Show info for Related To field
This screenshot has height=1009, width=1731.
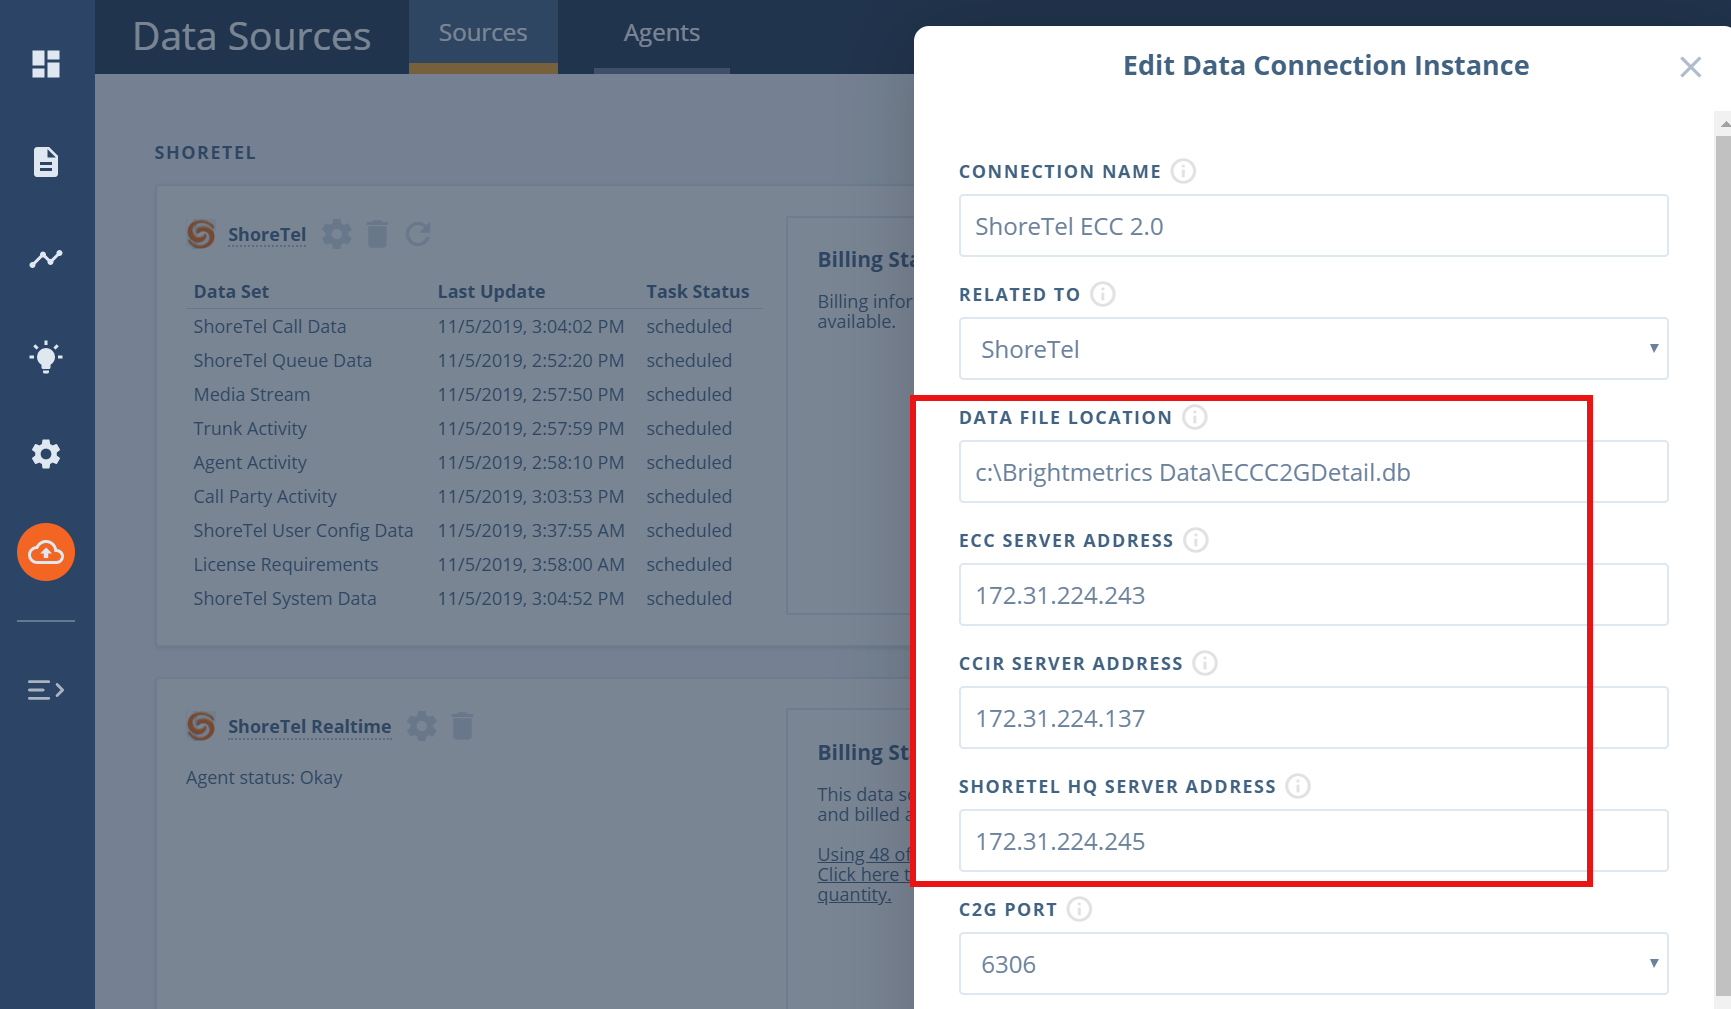[1103, 294]
